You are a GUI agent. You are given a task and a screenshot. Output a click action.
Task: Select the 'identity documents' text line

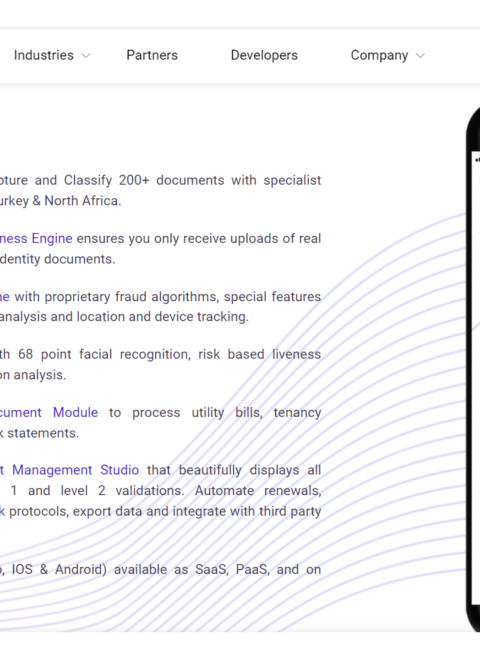58,259
